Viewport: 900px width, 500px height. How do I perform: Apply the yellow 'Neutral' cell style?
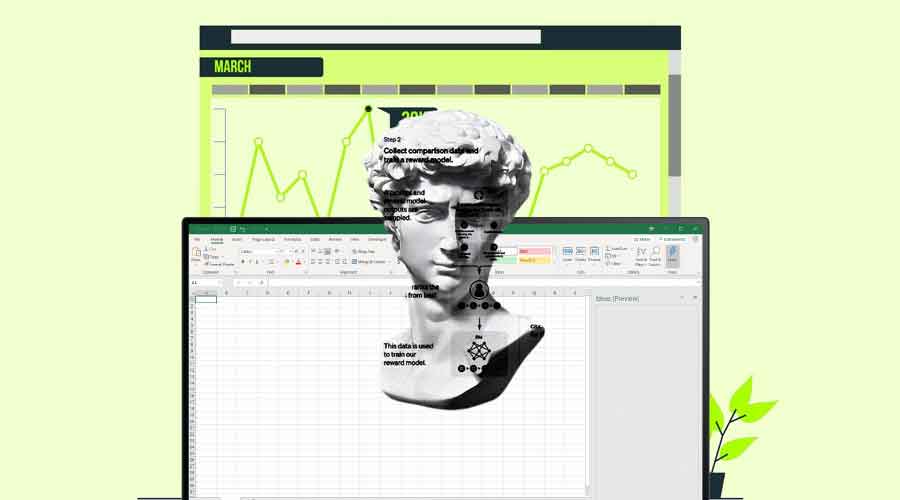click(534, 260)
